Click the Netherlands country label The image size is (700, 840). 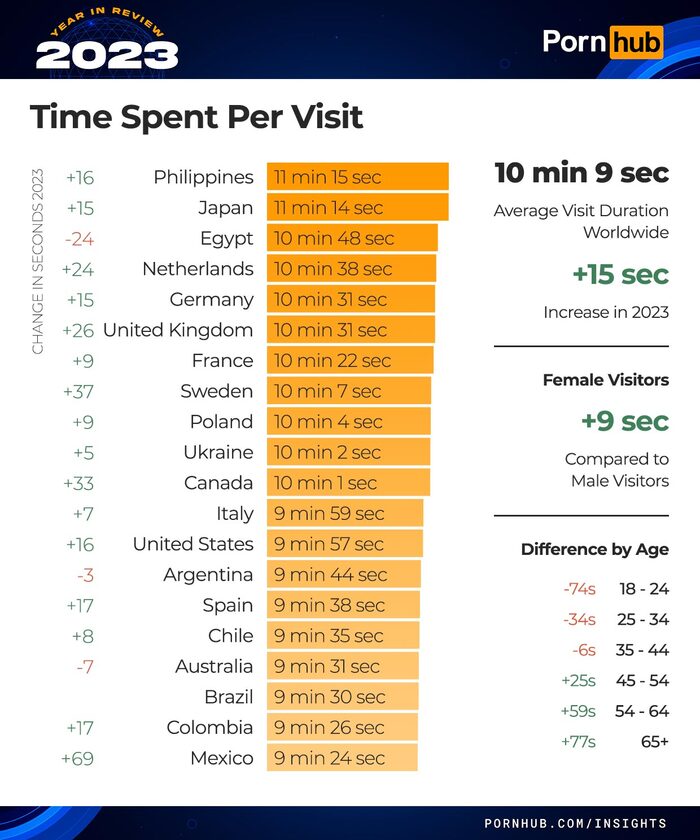(x=198, y=269)
